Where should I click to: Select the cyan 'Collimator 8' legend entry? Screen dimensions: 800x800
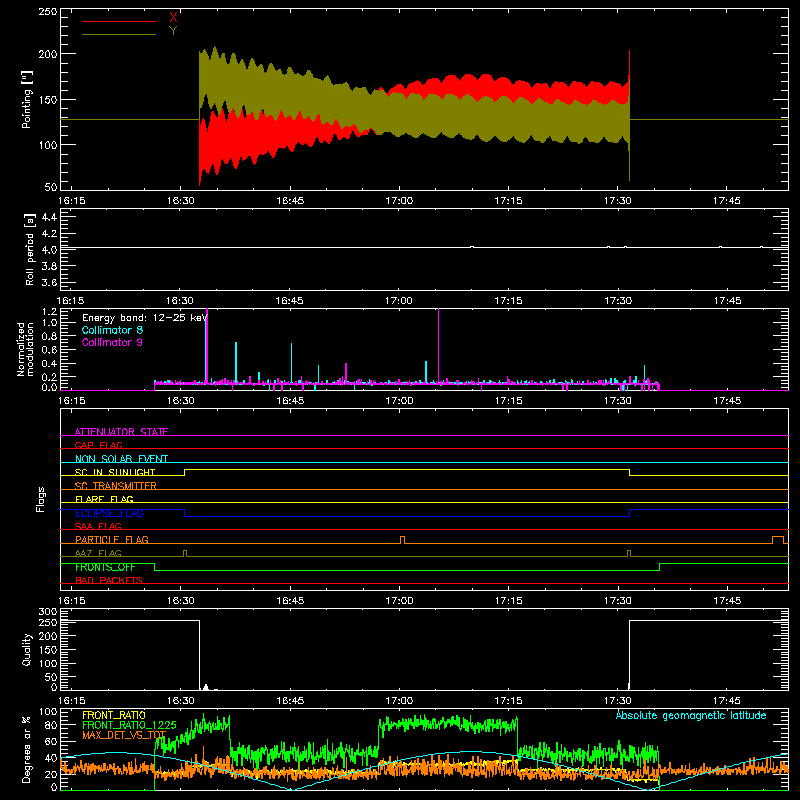[x=112, y=330]
